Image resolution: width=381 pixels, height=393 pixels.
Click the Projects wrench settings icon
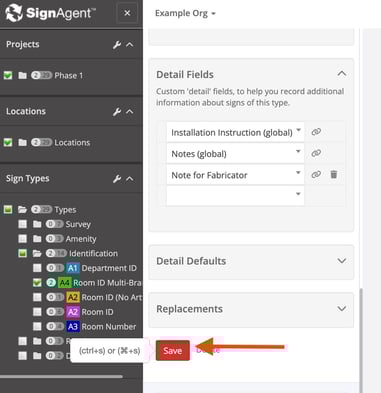(117, 45)
